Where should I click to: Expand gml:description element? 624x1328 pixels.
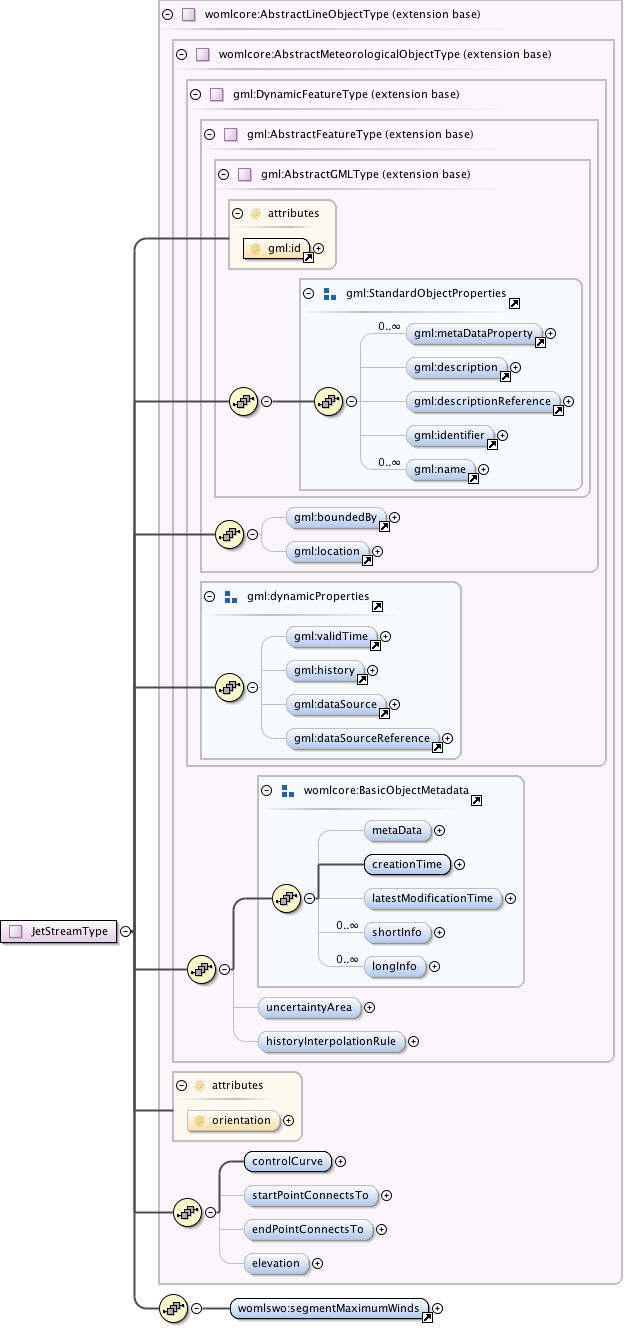point(516,368)
